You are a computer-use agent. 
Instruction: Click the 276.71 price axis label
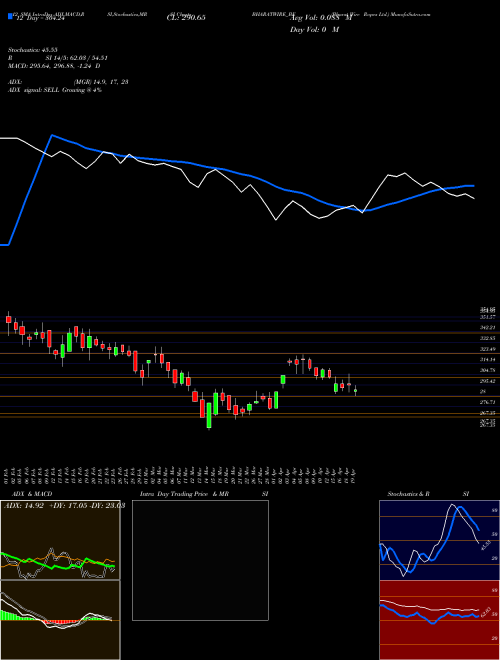tap(489, 403)
